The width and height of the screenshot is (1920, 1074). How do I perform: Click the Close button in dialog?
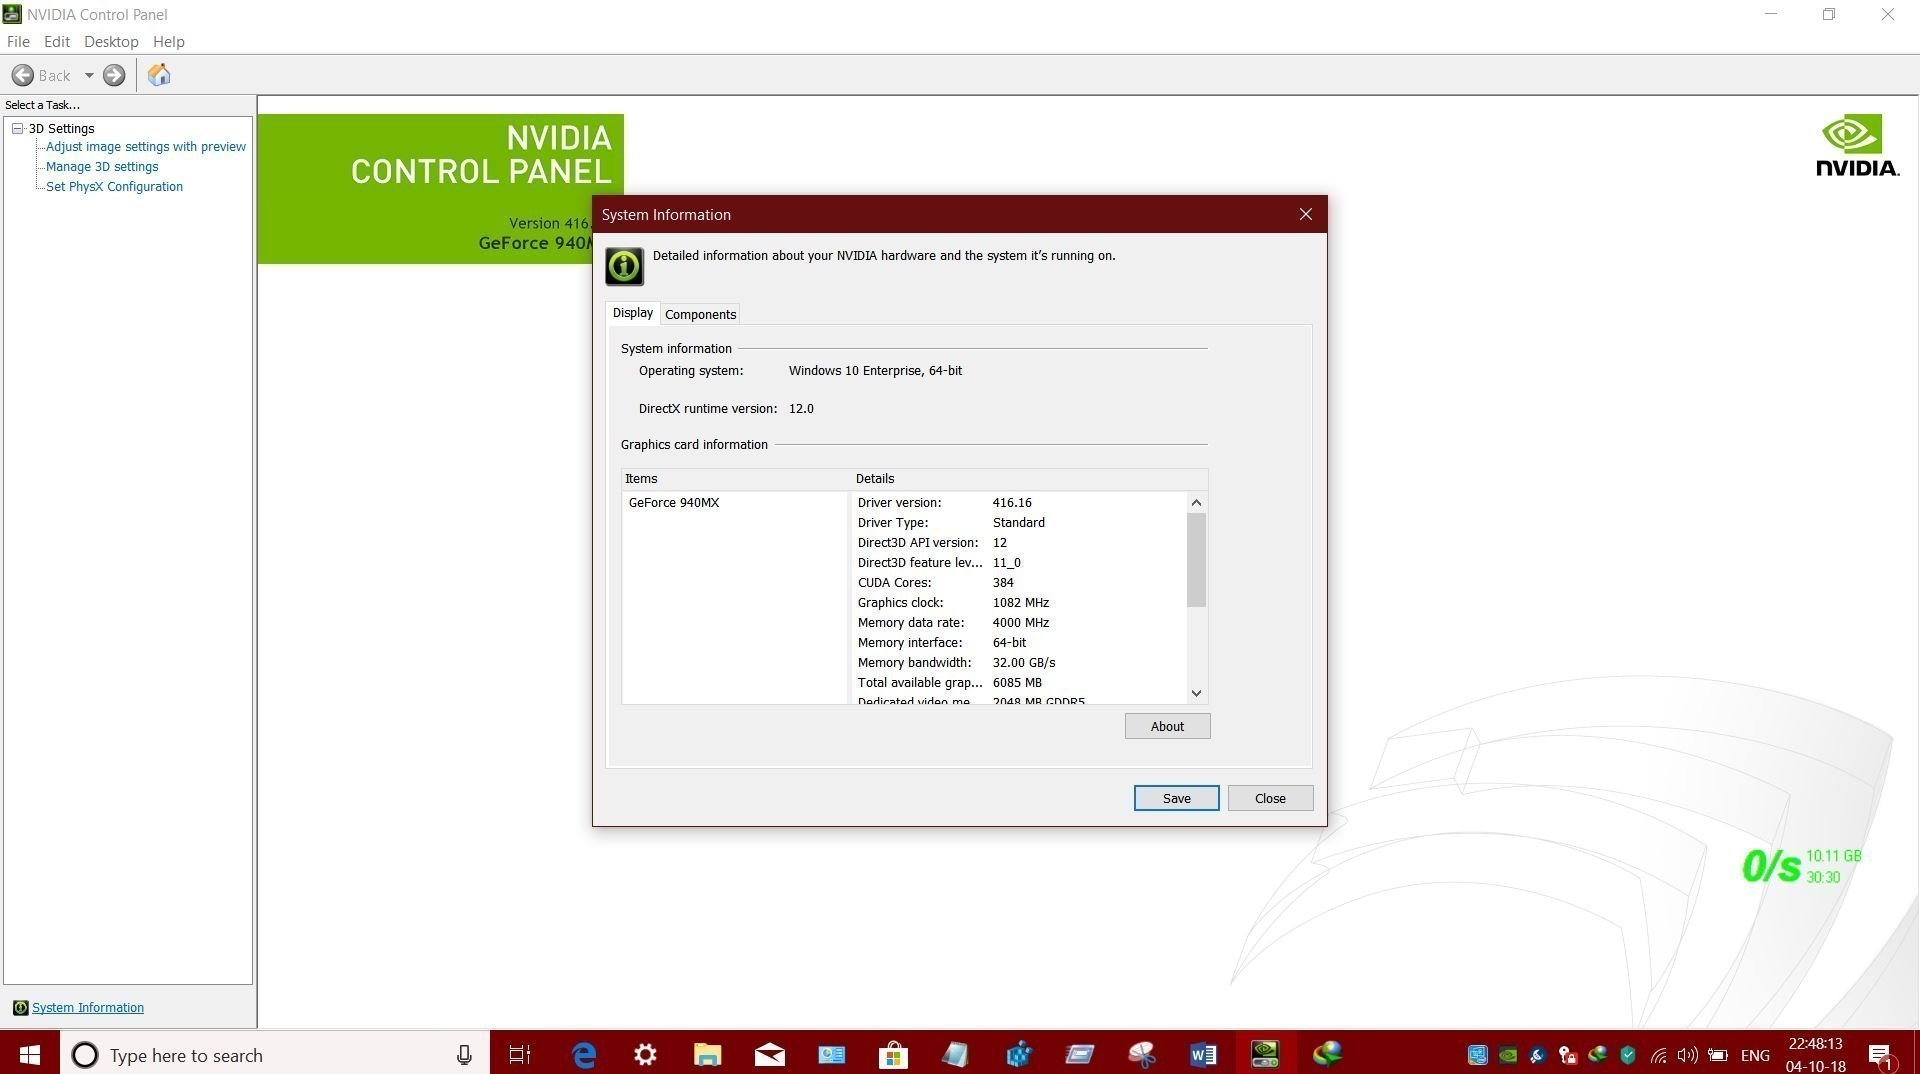pos(1270,798)
